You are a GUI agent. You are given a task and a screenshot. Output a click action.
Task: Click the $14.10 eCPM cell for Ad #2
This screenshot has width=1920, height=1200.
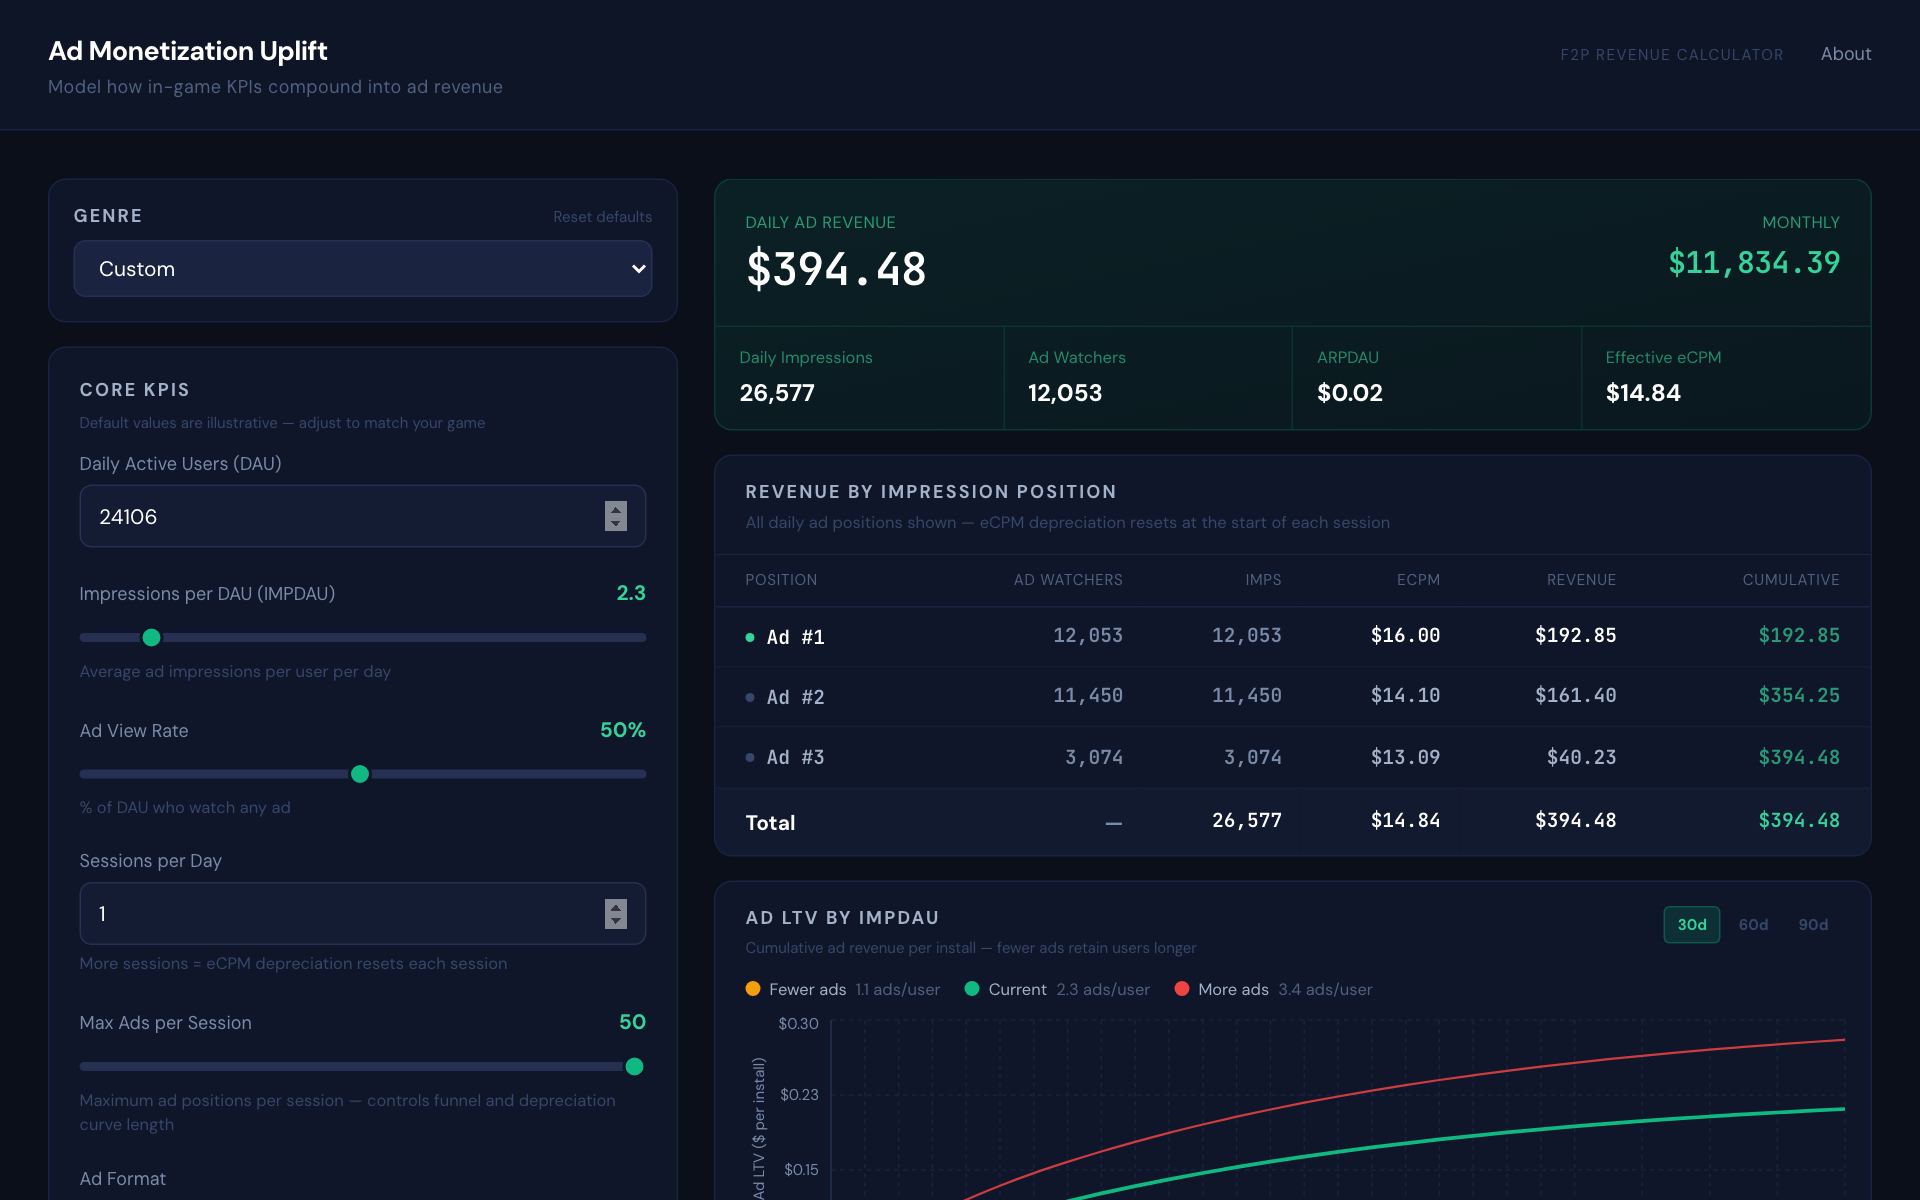click(x=1405, y=695)
